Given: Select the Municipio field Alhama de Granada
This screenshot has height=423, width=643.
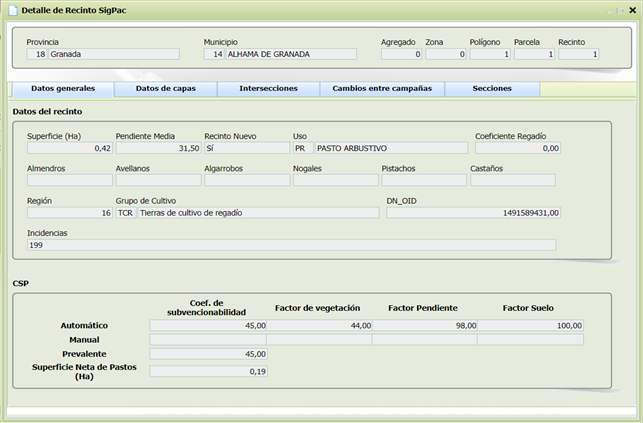Looking at the screenshot, I should pyautogui.click(x=290, y=54).
